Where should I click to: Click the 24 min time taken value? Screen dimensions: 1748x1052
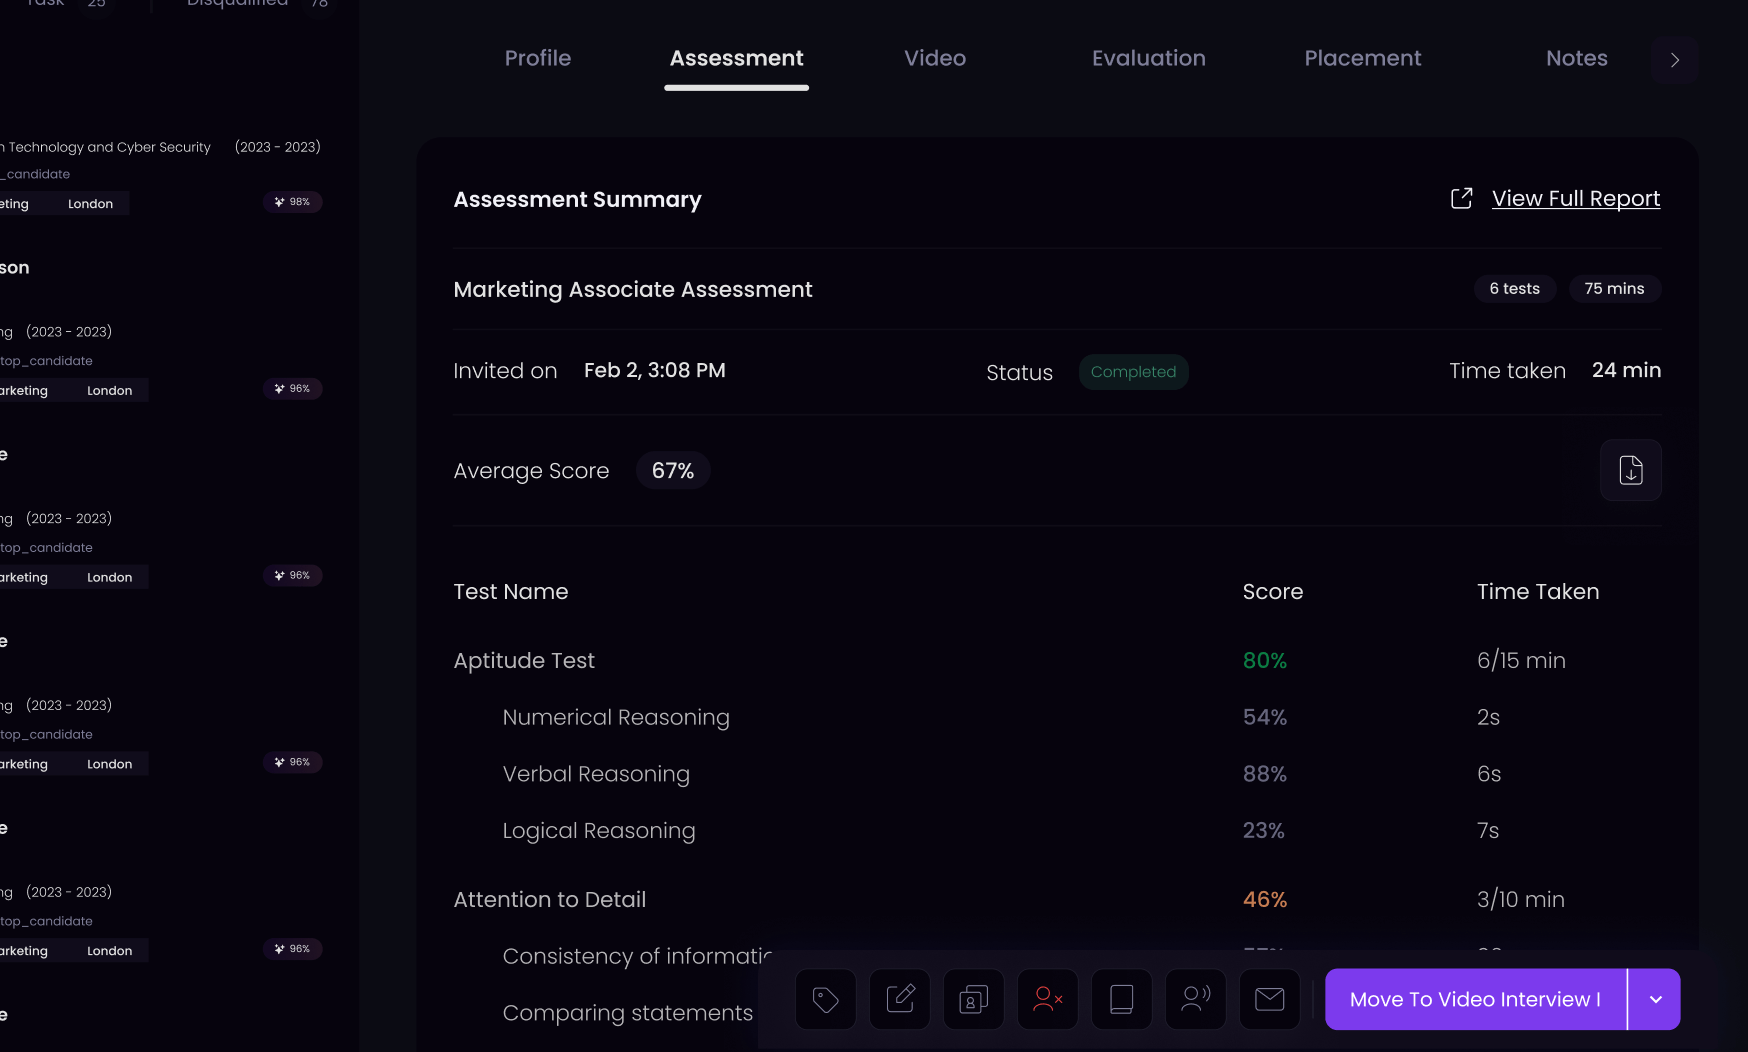1626,370
